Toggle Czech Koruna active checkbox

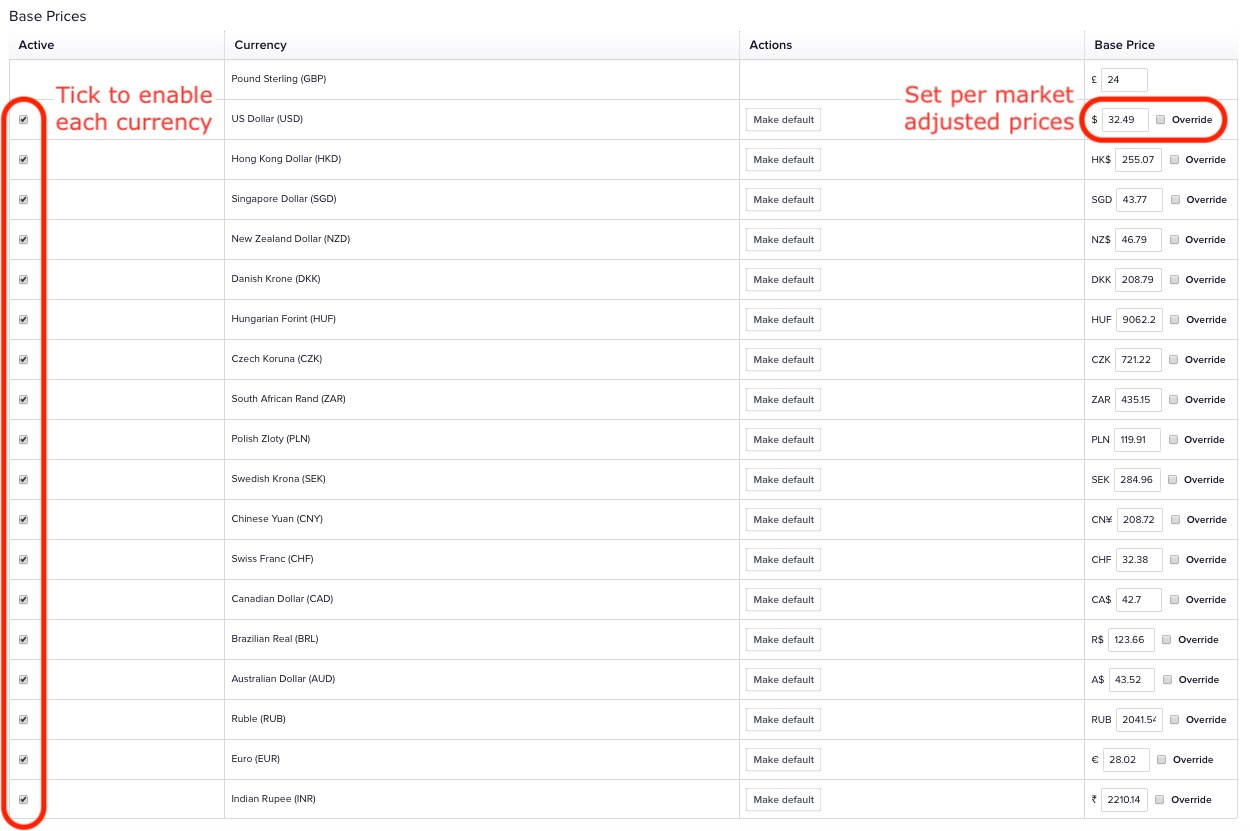(23, 360)
